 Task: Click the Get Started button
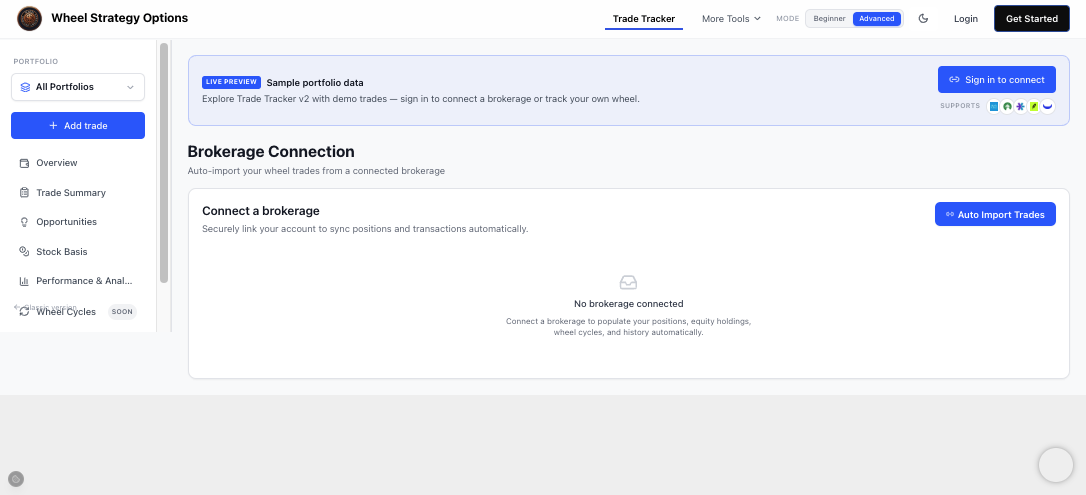tap(1031, 19)
